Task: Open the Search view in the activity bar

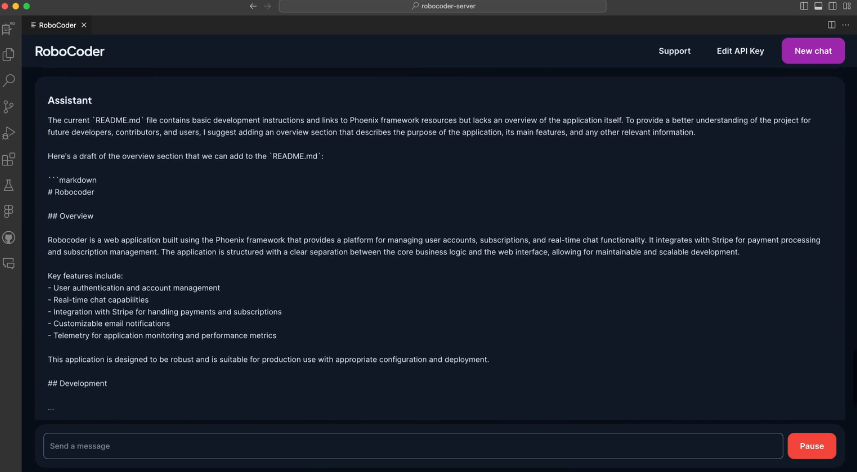Action: 8,81
